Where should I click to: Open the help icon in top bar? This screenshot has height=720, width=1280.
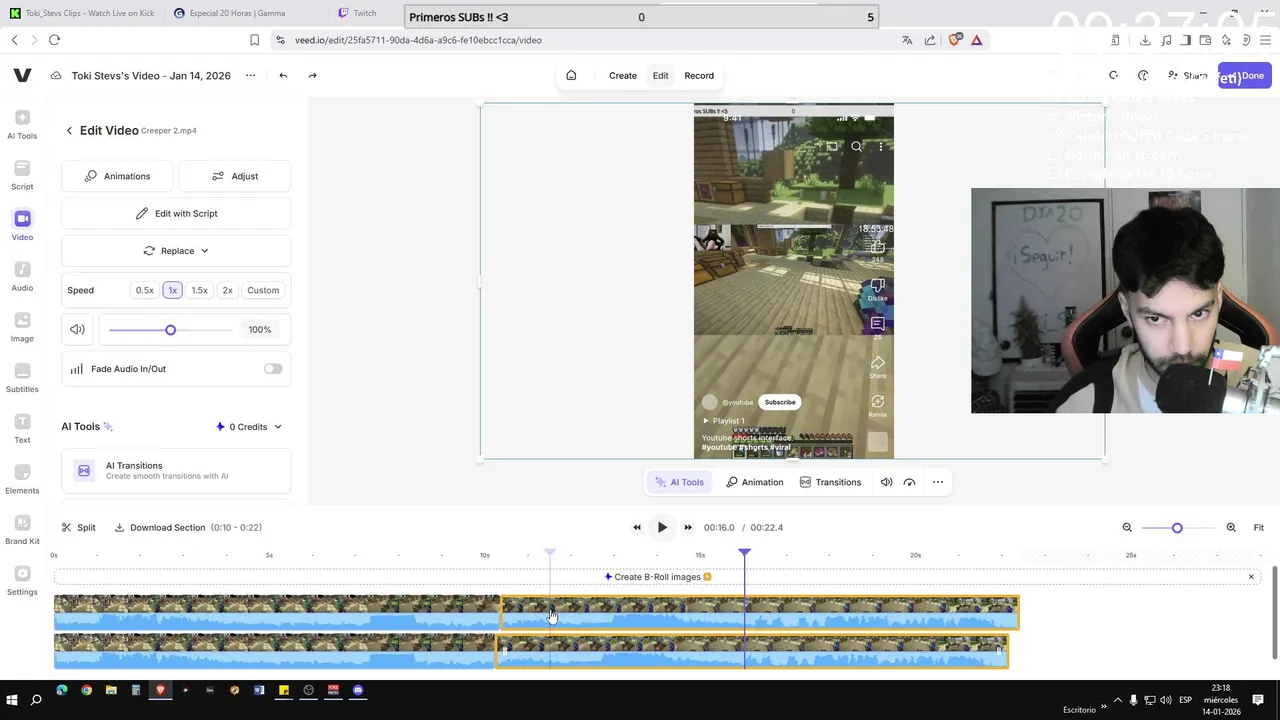(1143, 76)
